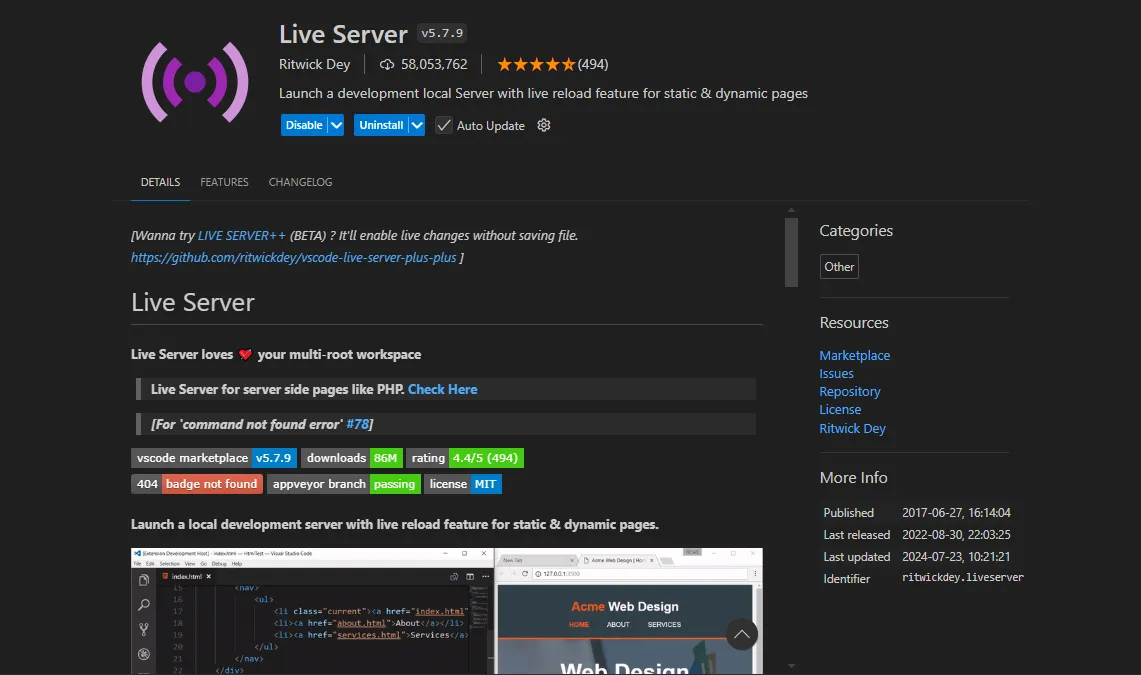The width and height of the screenshot is (1141, 675).
Task: Open the Check Here link for PHP
Action: tap(442, 389)
